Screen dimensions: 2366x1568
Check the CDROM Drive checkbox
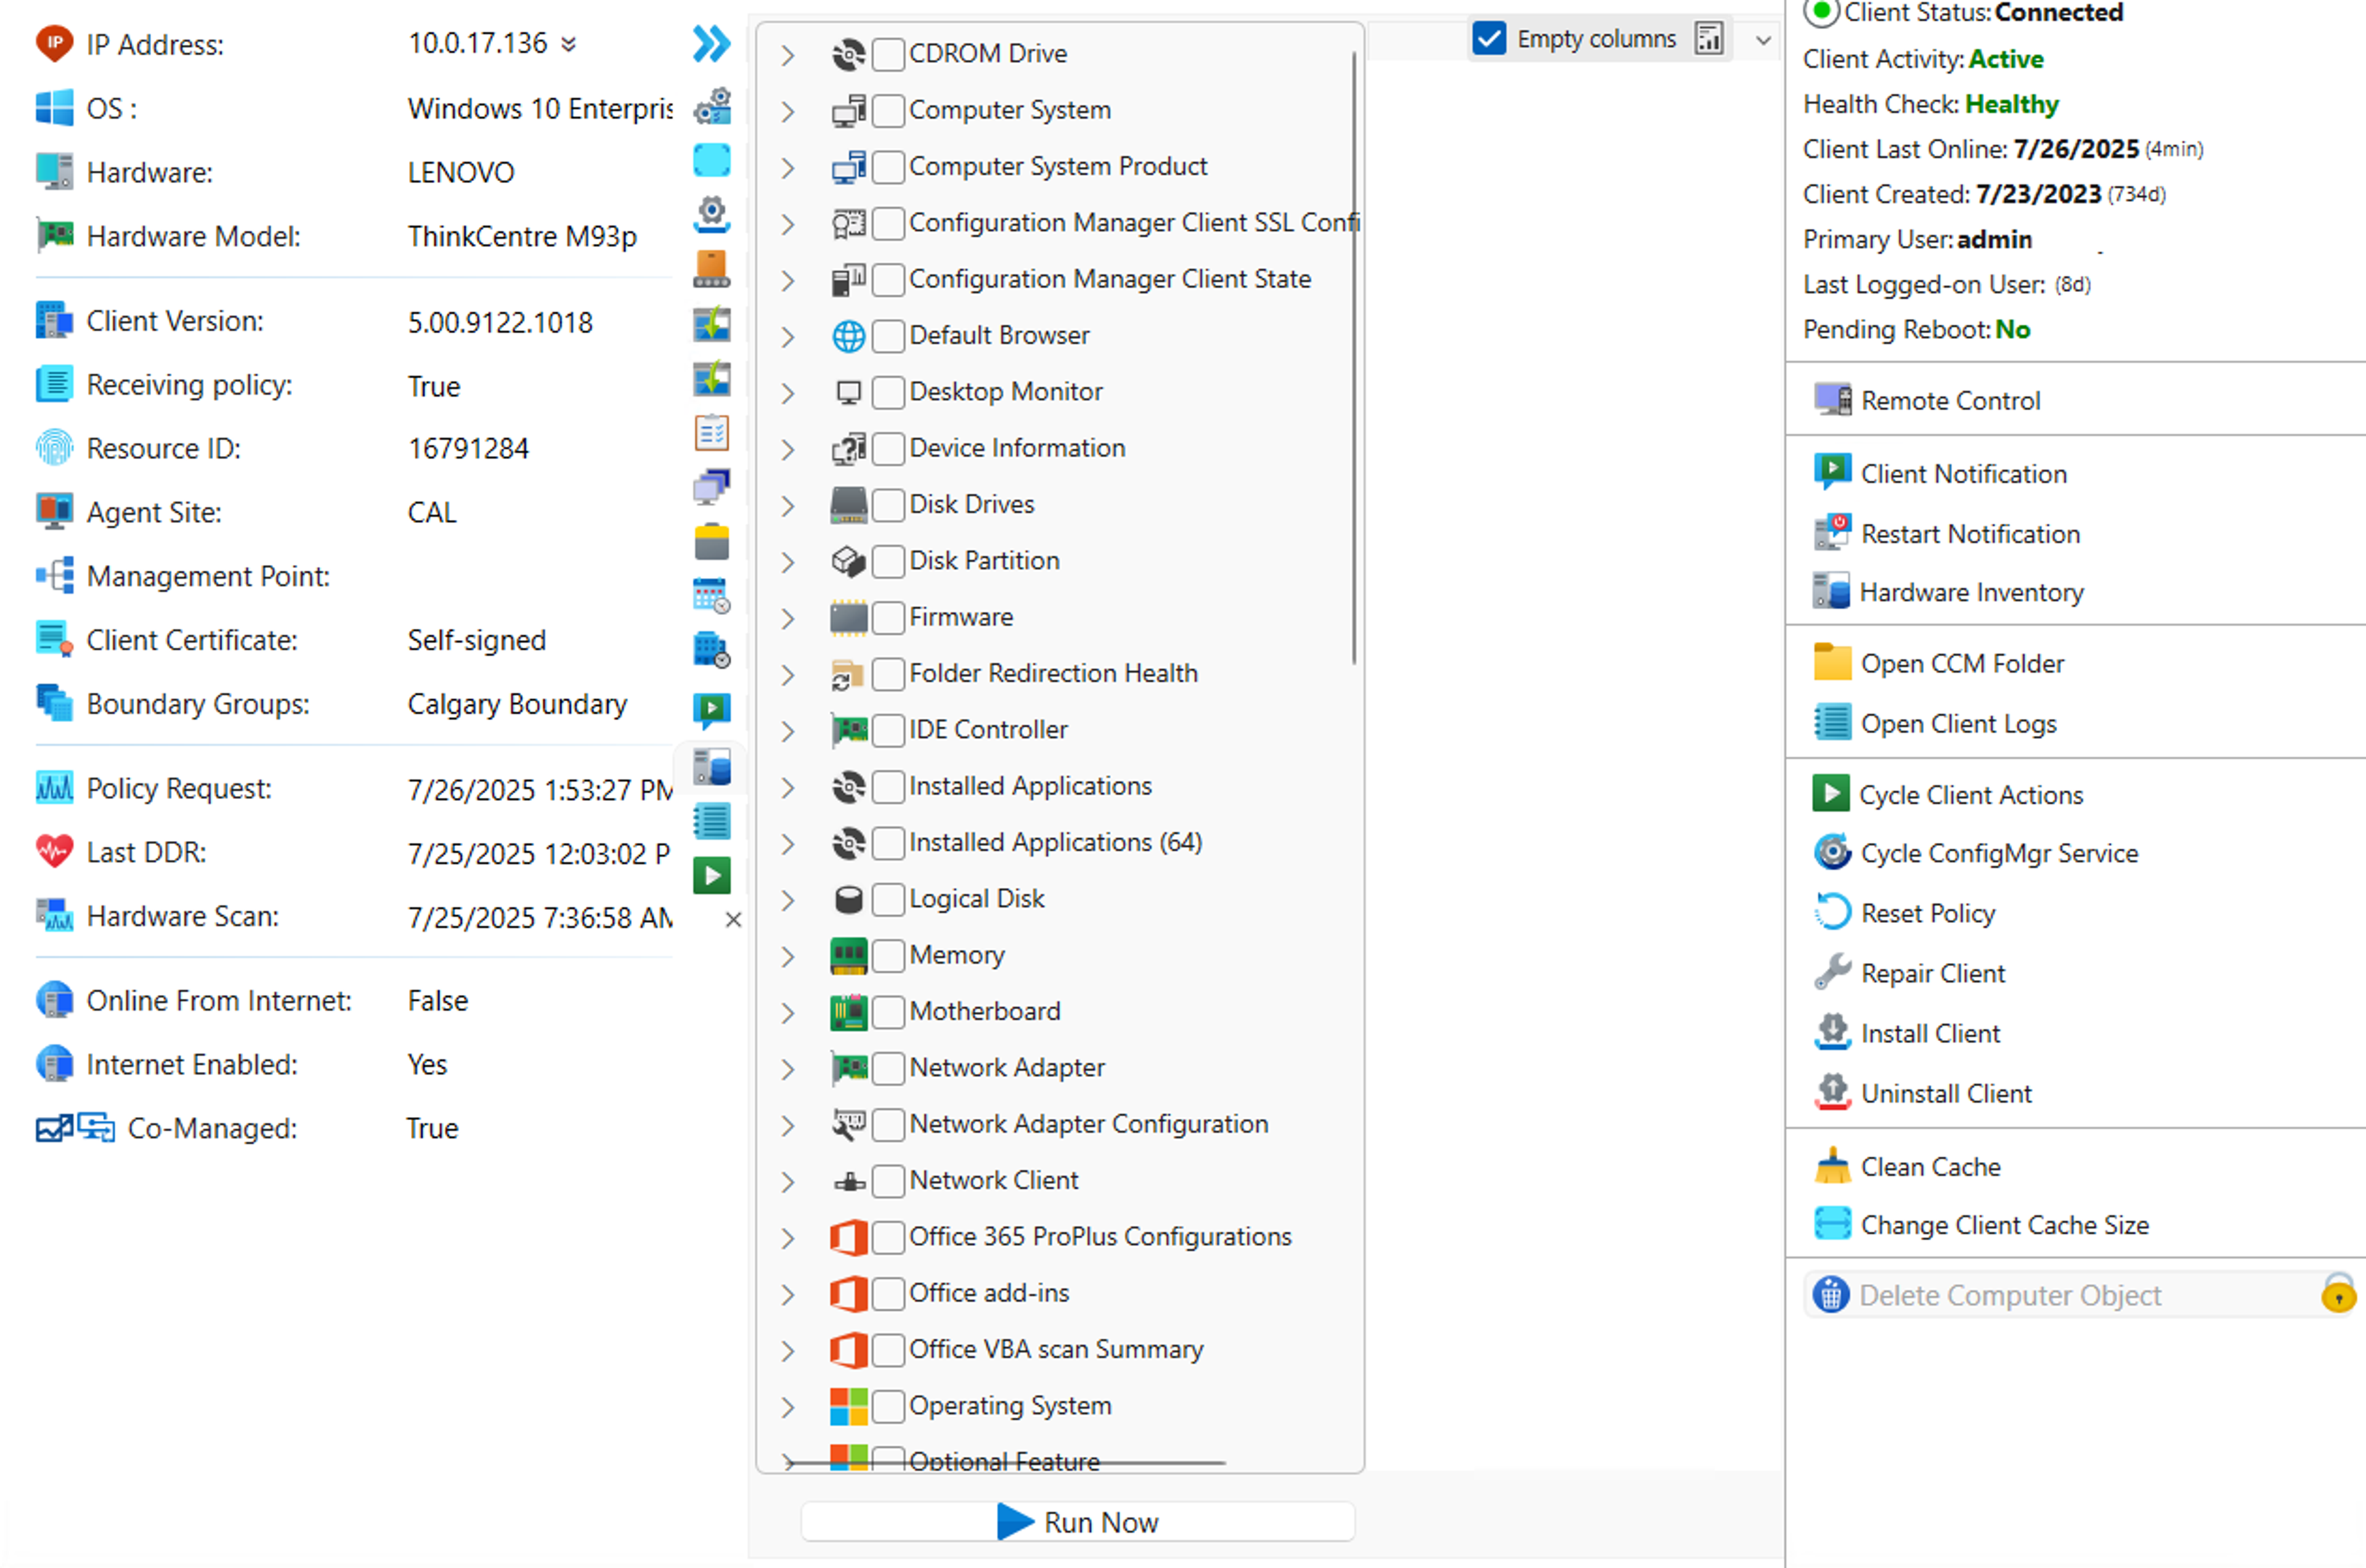(x=888, y=54)
